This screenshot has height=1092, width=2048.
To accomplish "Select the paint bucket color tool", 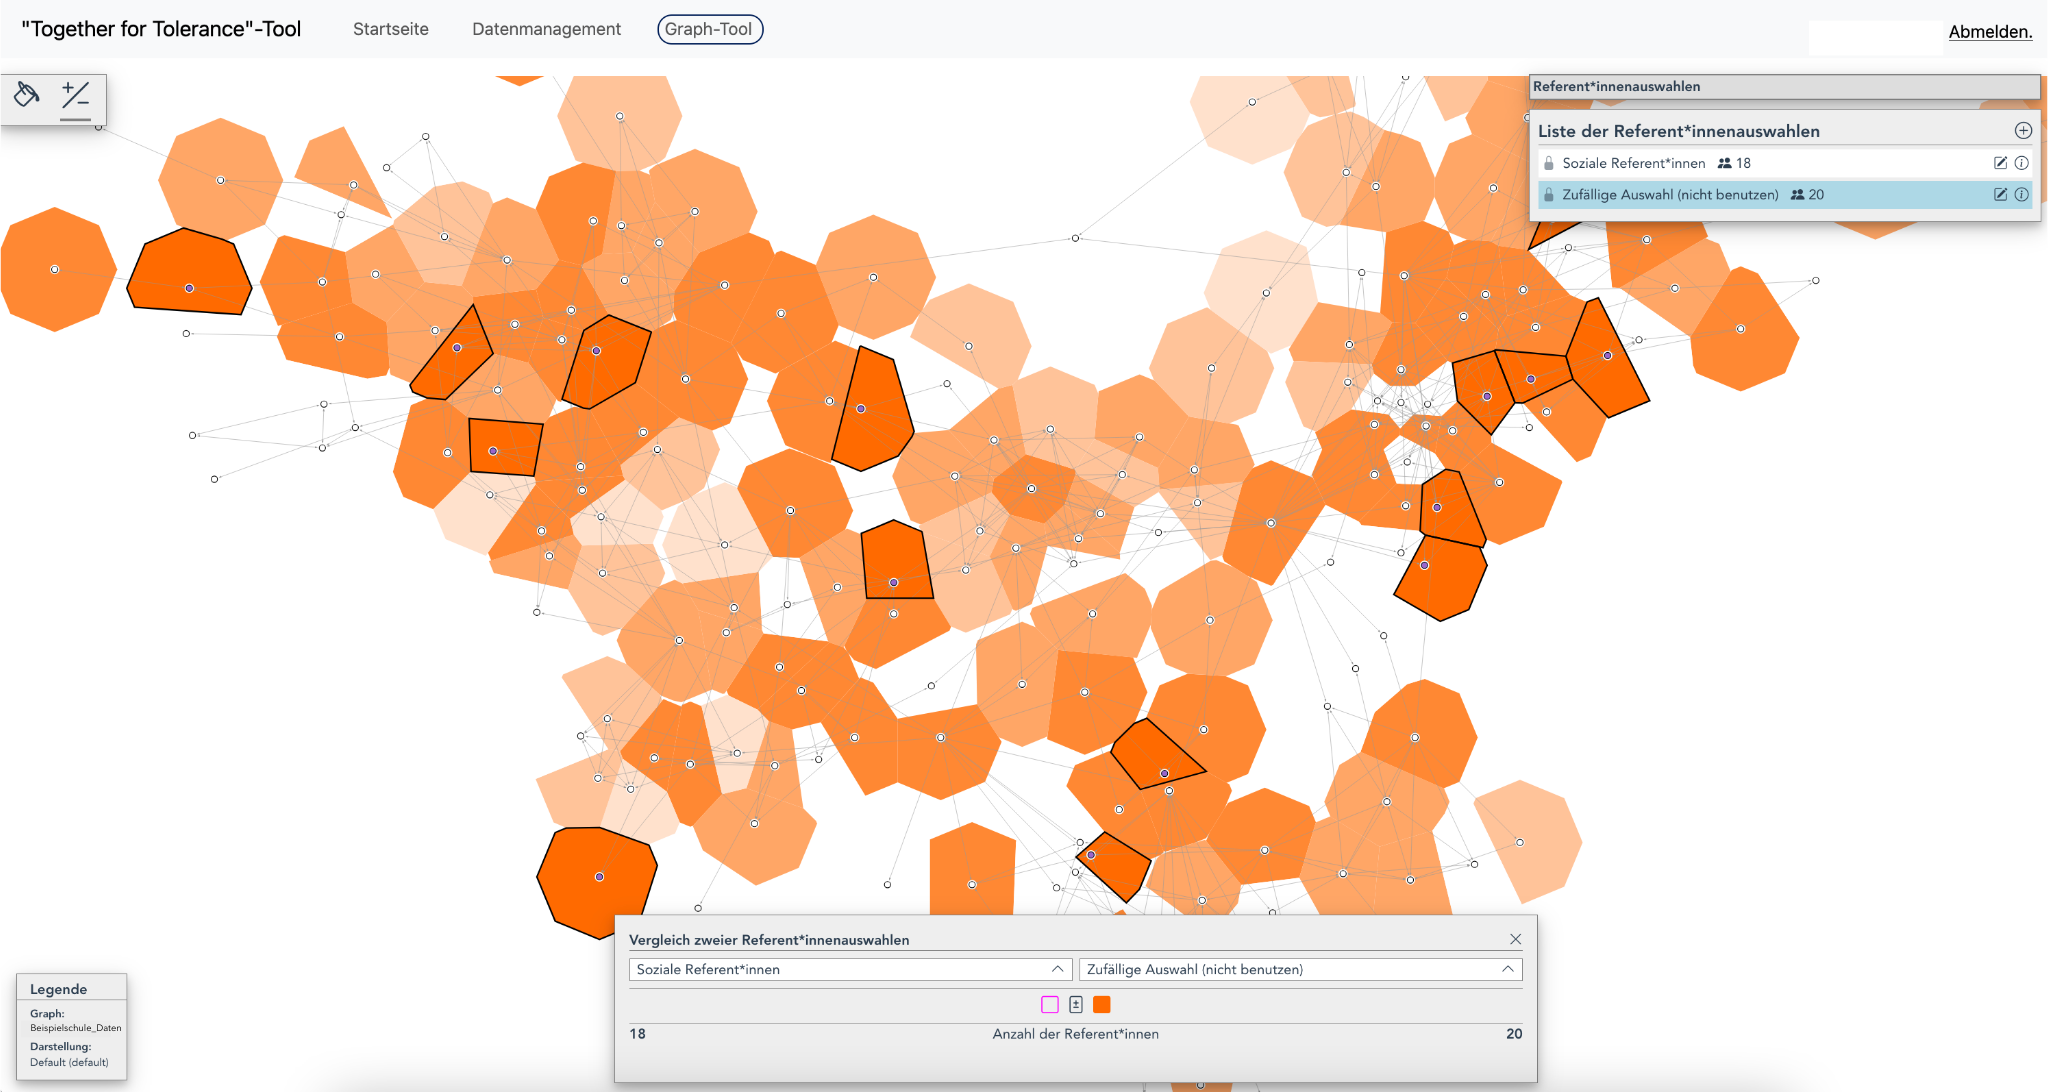I will [27, 95].
